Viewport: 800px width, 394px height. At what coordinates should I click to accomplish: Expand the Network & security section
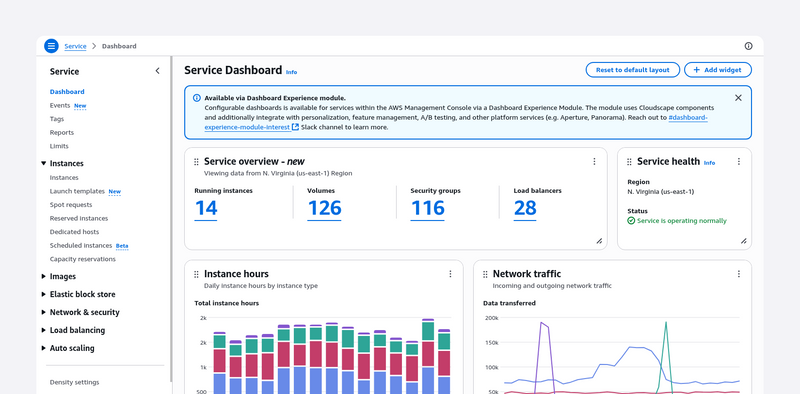43,312
